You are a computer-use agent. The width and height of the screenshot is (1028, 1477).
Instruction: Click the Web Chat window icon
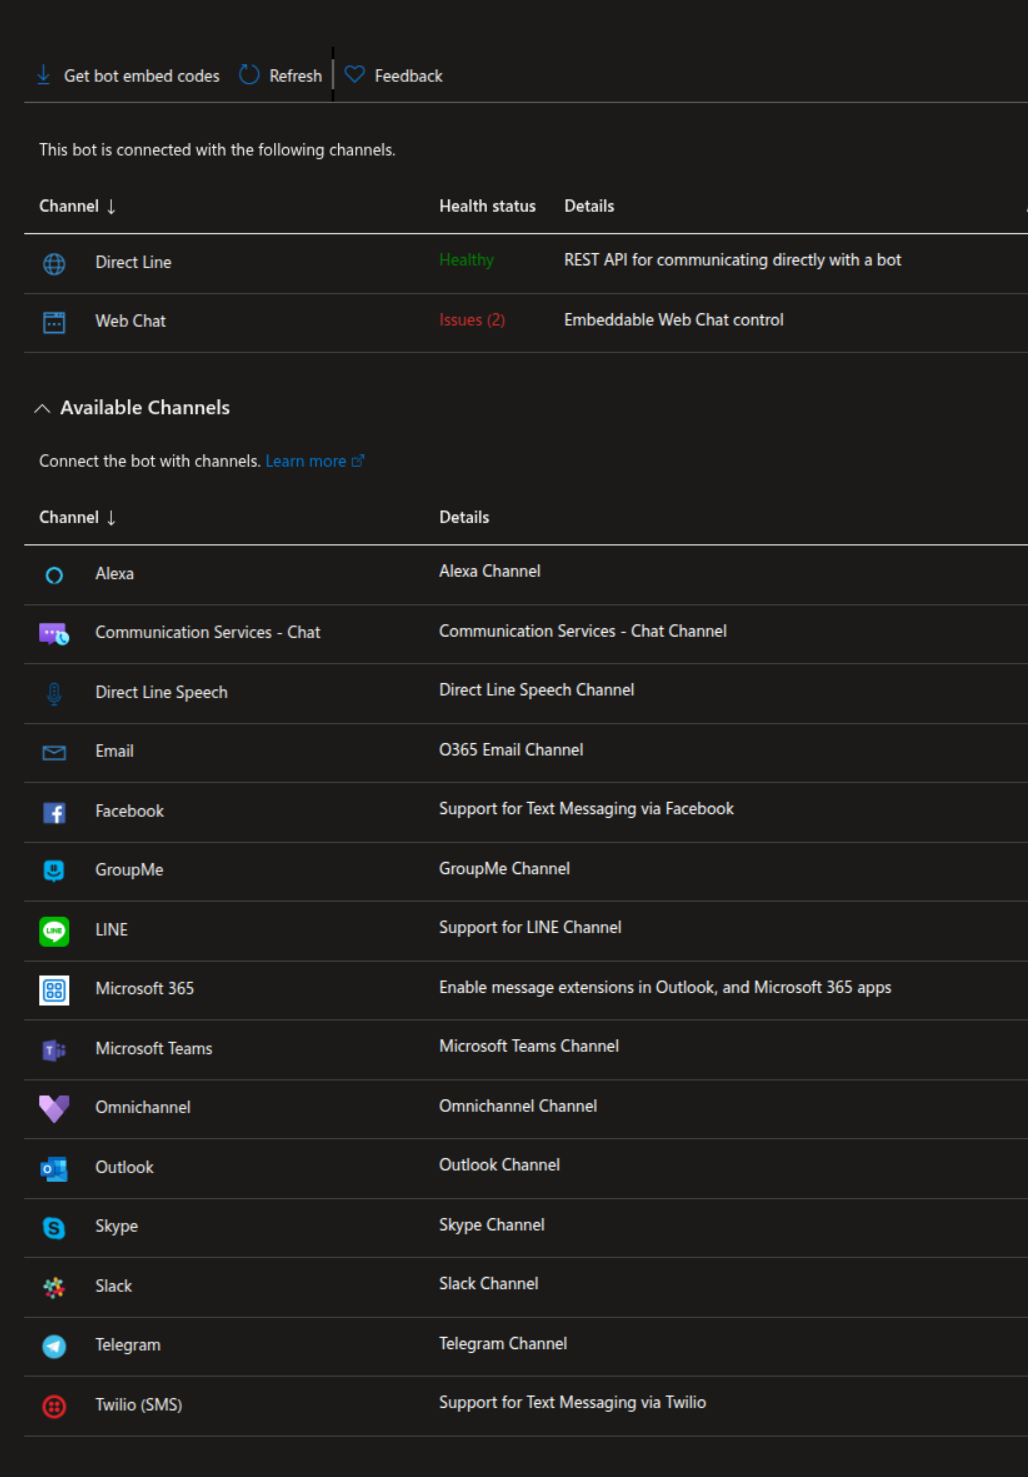[54, 323]
